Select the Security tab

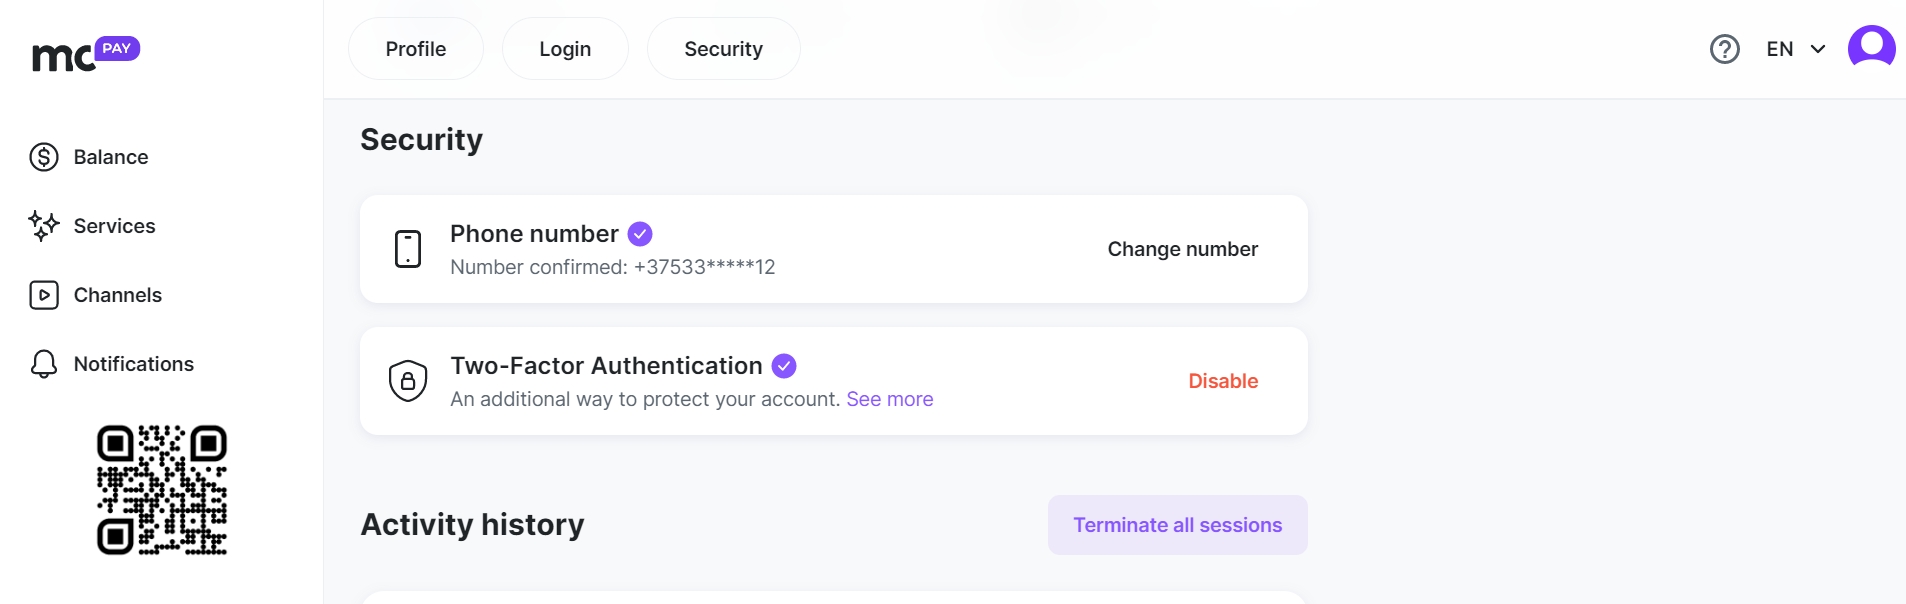tap(723, 49)
